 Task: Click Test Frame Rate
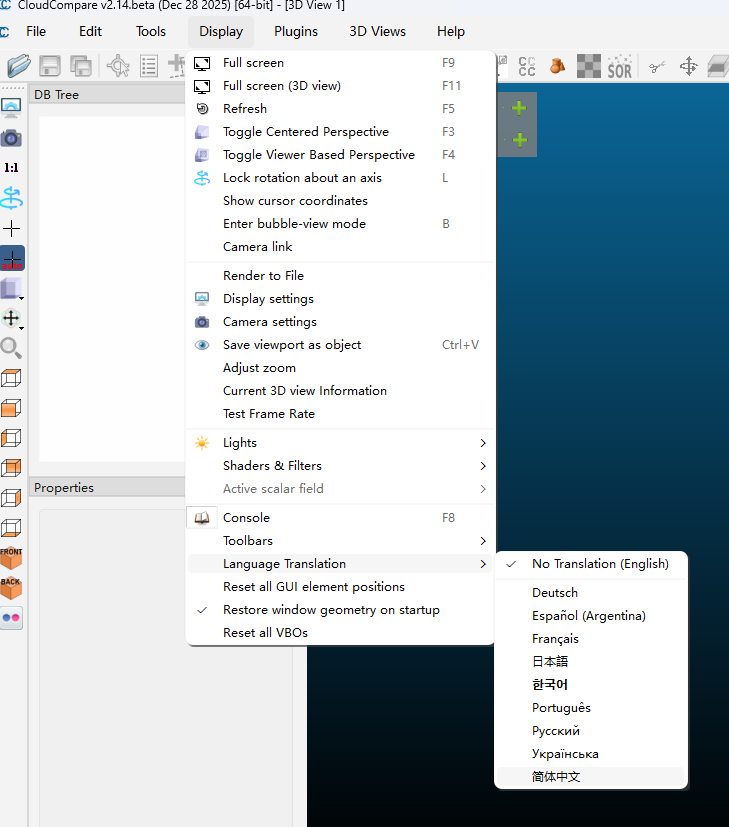pyautogui.click(x=340, y=414)
